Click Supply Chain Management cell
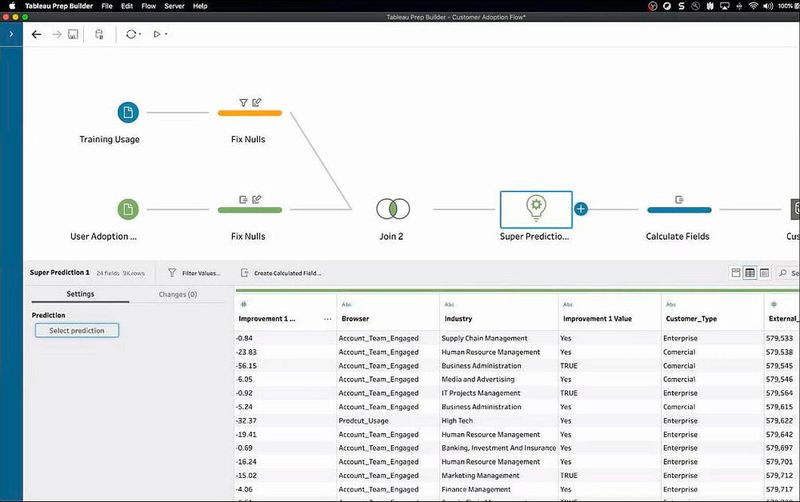 tap(485, 338)
